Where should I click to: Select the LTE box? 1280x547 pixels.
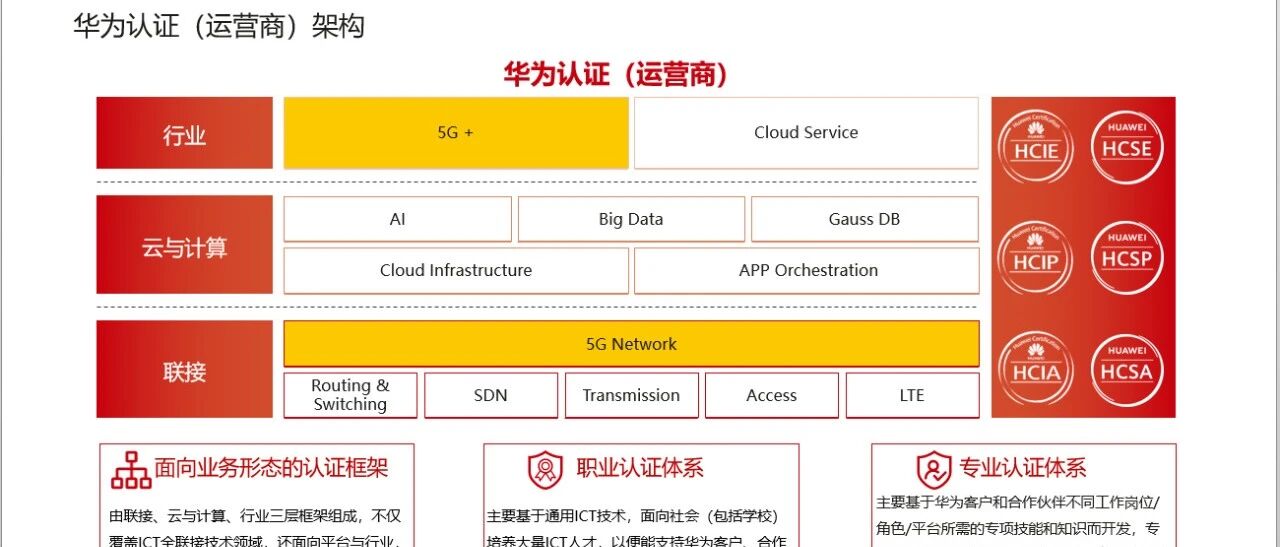pyautogui.click(x=912, y=395)
